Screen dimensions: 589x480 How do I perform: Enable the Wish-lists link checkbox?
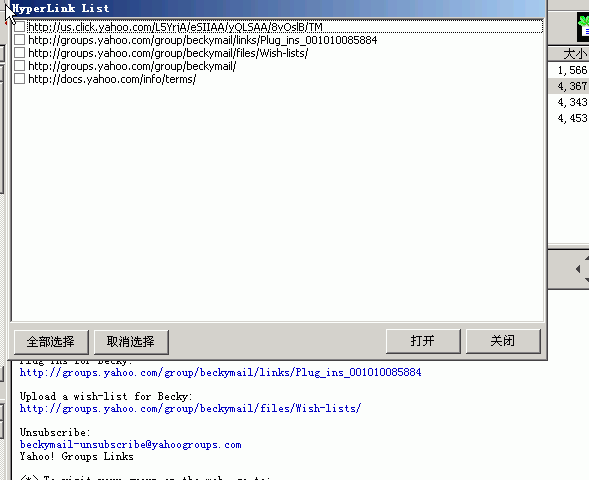point(20,53)
